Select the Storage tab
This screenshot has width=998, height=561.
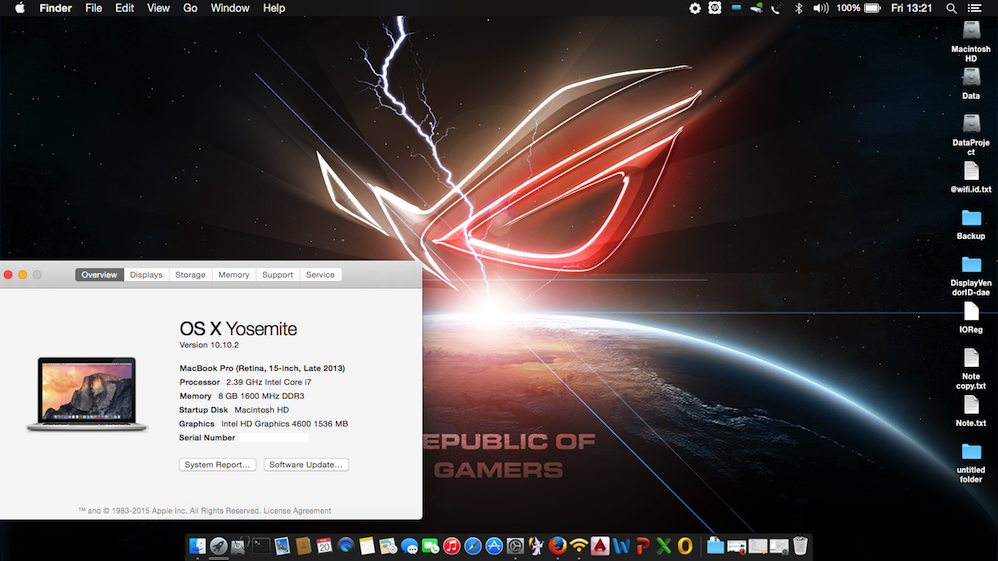pyautogui.click(x=190, y=275)
